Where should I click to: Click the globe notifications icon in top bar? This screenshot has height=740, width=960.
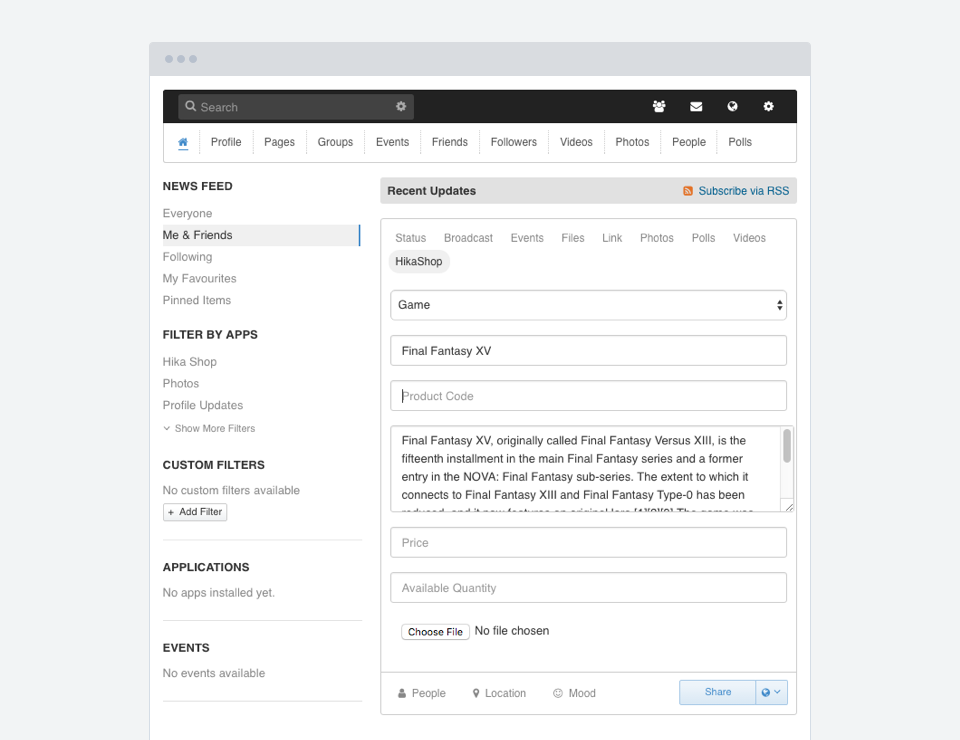click(732, 107)
